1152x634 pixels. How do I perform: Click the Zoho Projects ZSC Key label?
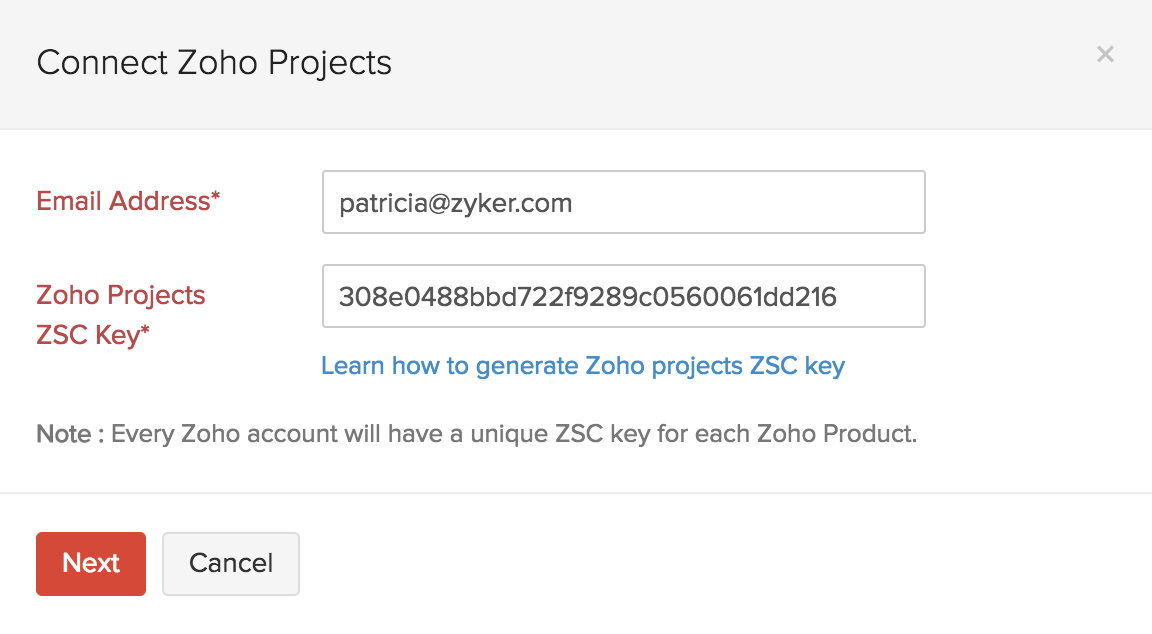(x=120, y=315)
